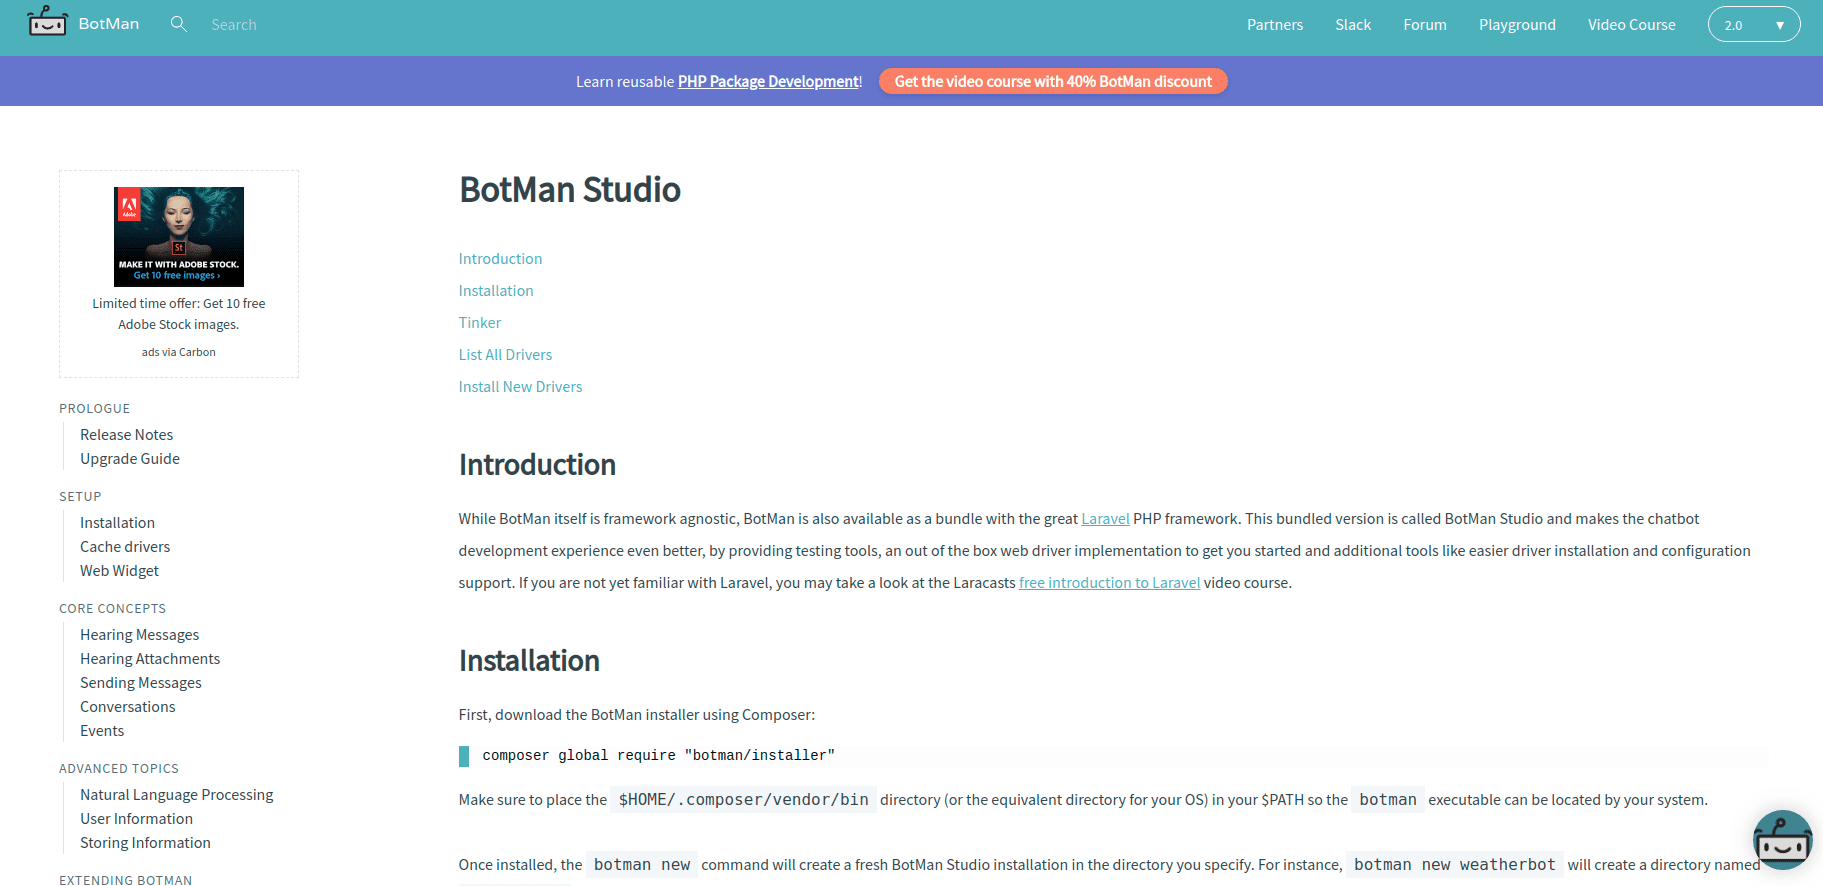The width and height of the screenshot is (1823, 886).
Task: Open Installation under Setup sidebar
Action: pyautogui.click(x=117, y=523)
